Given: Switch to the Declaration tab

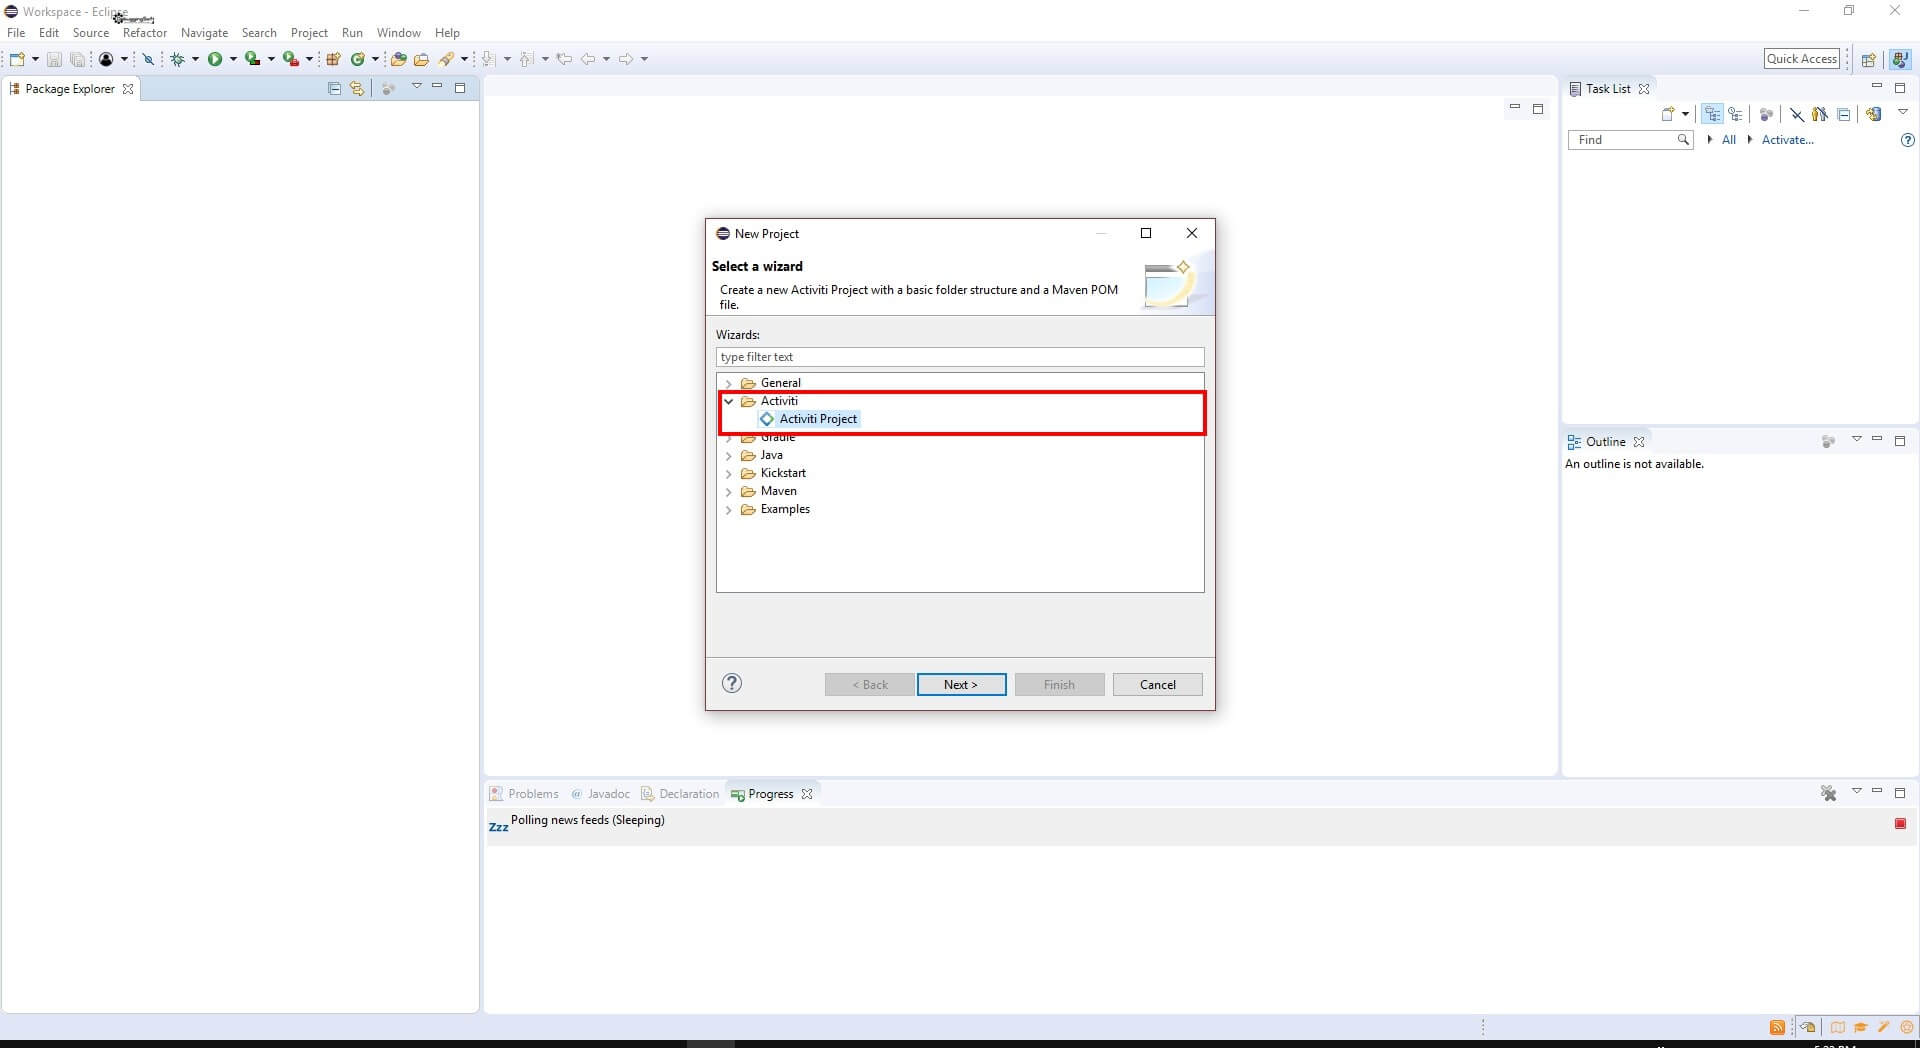Looking at the screenshot, I should pyautogui.click(x=680, y=793).
